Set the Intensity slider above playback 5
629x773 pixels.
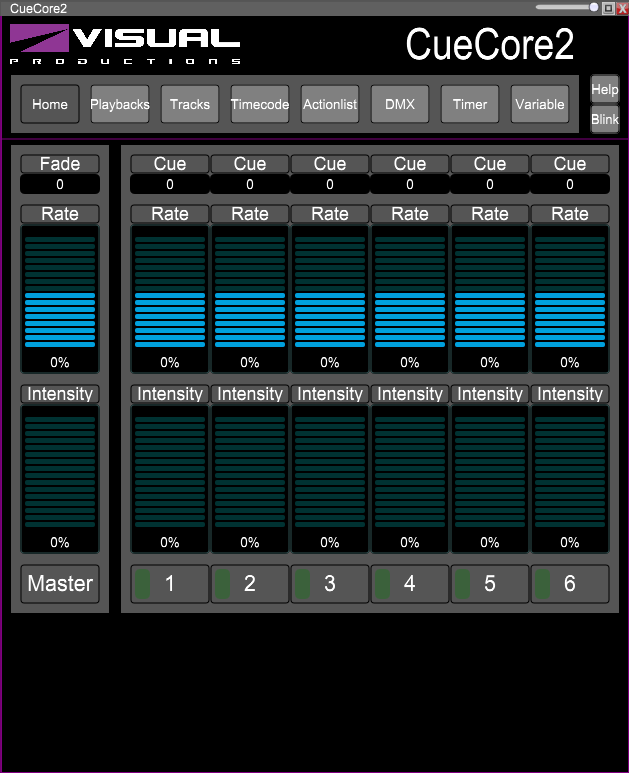tap(489, 479)
